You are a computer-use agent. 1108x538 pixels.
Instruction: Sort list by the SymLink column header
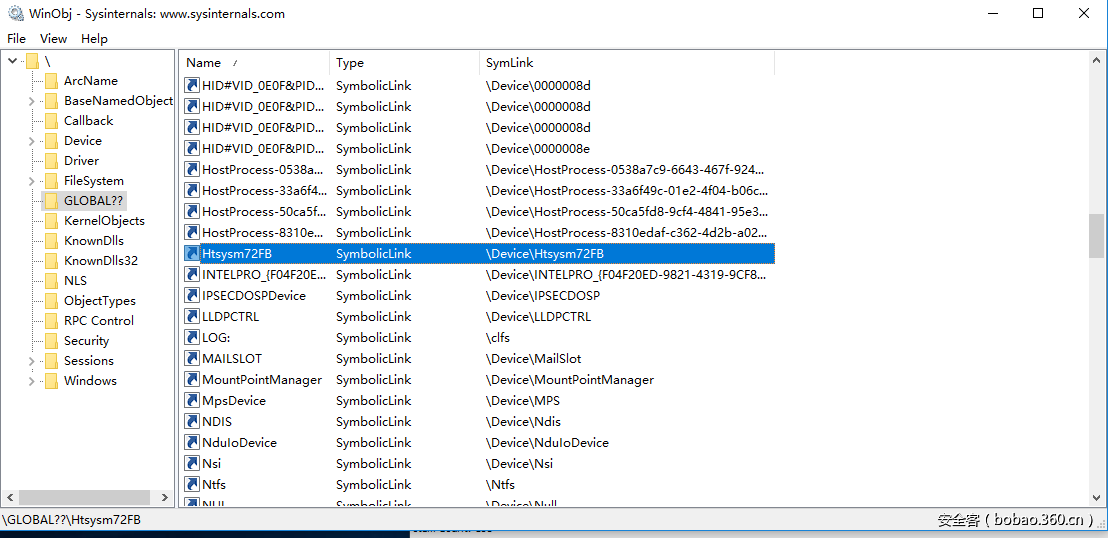509,63
